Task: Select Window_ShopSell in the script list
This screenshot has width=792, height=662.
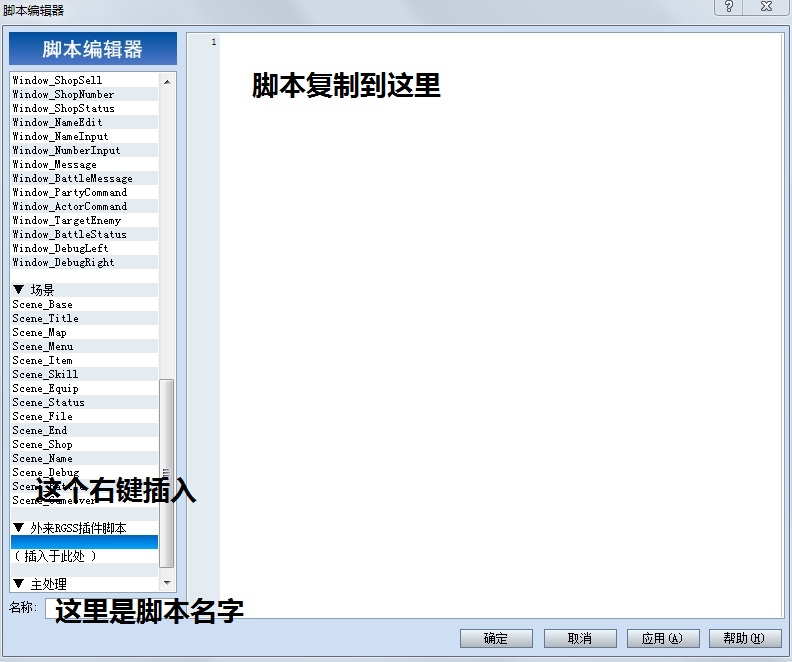Action: point(84,80)
